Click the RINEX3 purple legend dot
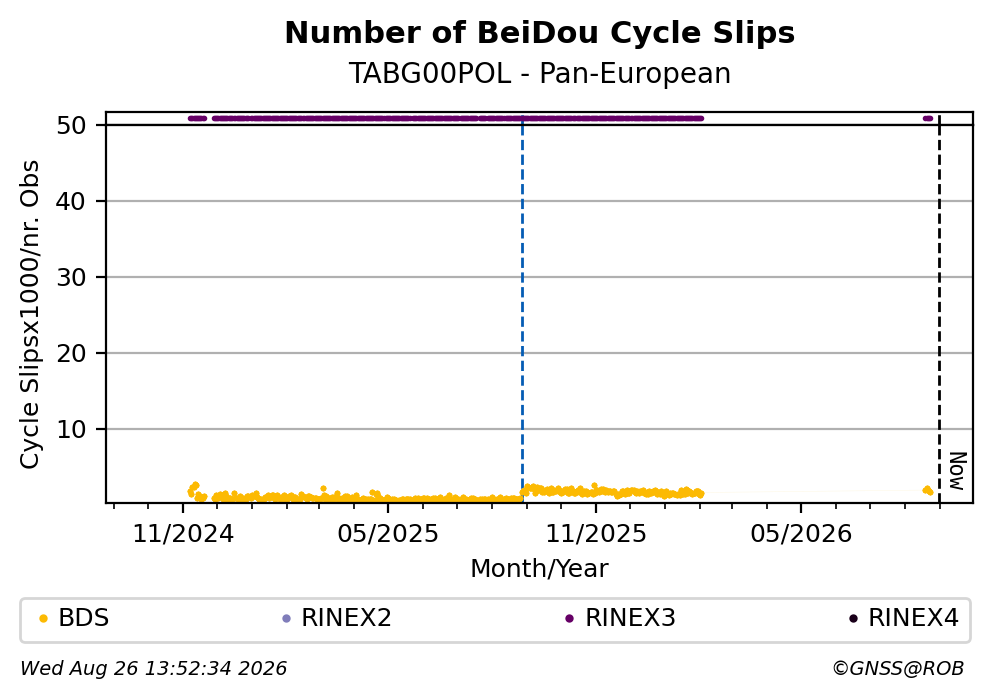 [x=569, y=619]
